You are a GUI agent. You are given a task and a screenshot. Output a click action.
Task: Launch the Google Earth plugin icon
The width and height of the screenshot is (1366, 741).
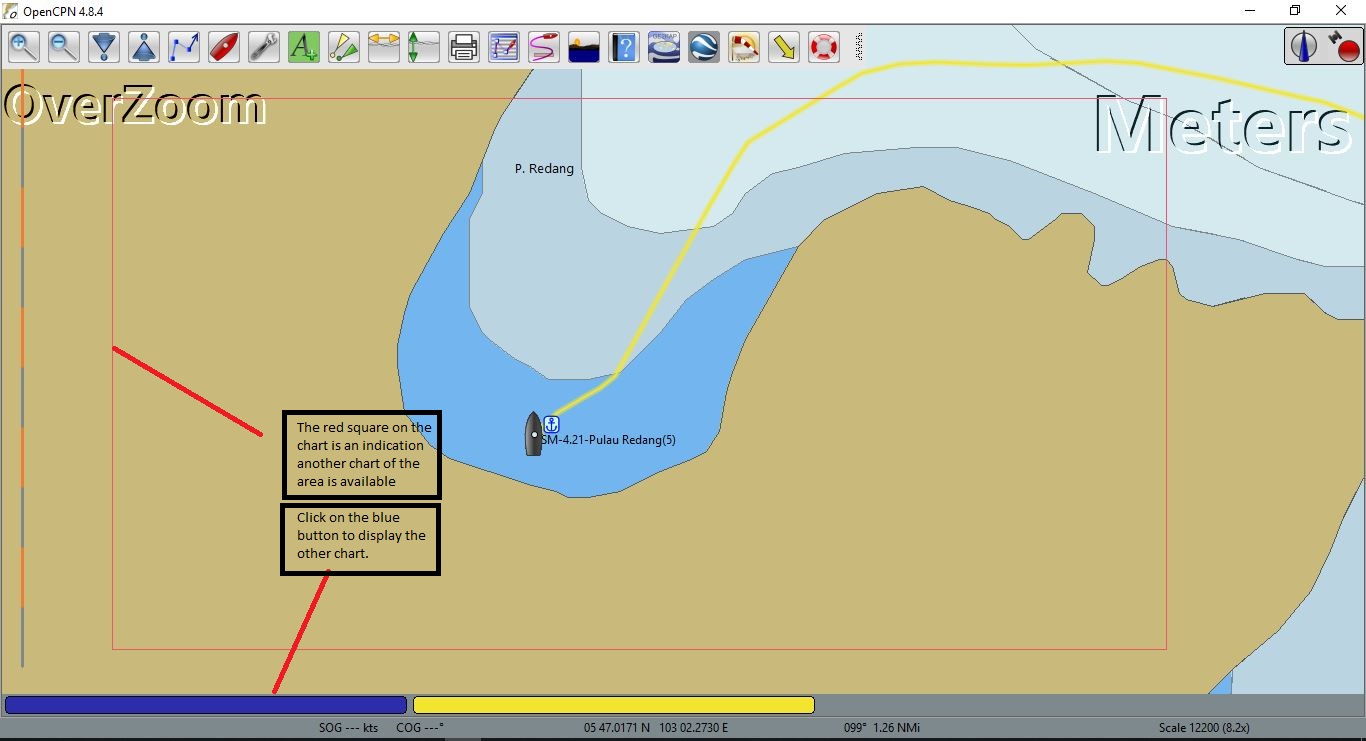click(703, 46)
